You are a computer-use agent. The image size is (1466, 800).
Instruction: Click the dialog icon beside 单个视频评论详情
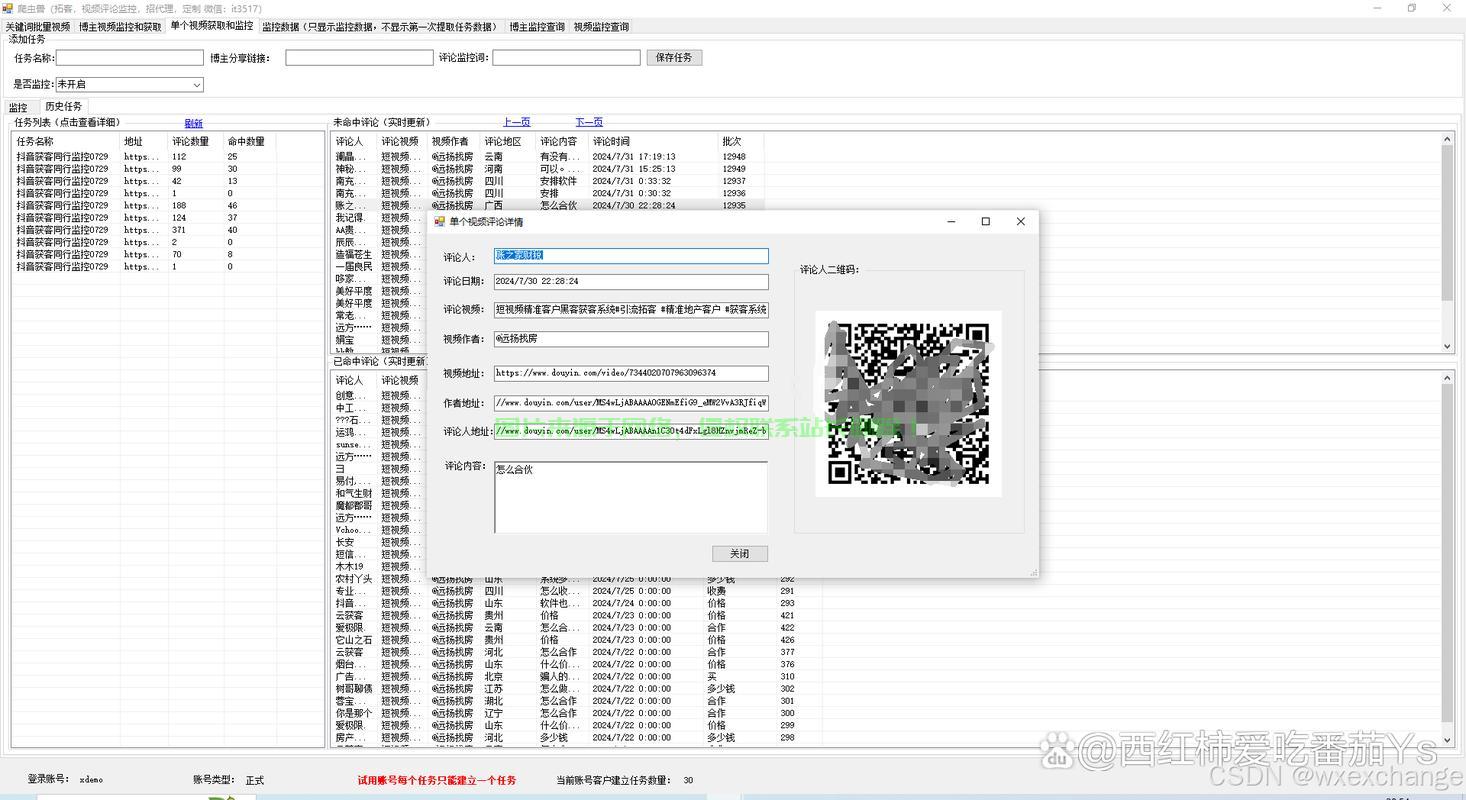pyautogui.click(x=439, y=222)
